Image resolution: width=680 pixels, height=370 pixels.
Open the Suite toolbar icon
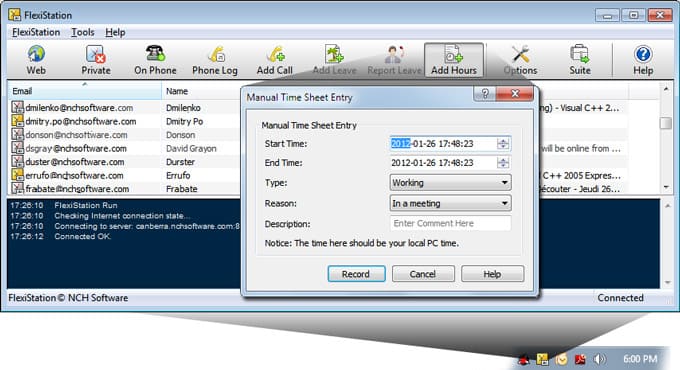(580, 60)
